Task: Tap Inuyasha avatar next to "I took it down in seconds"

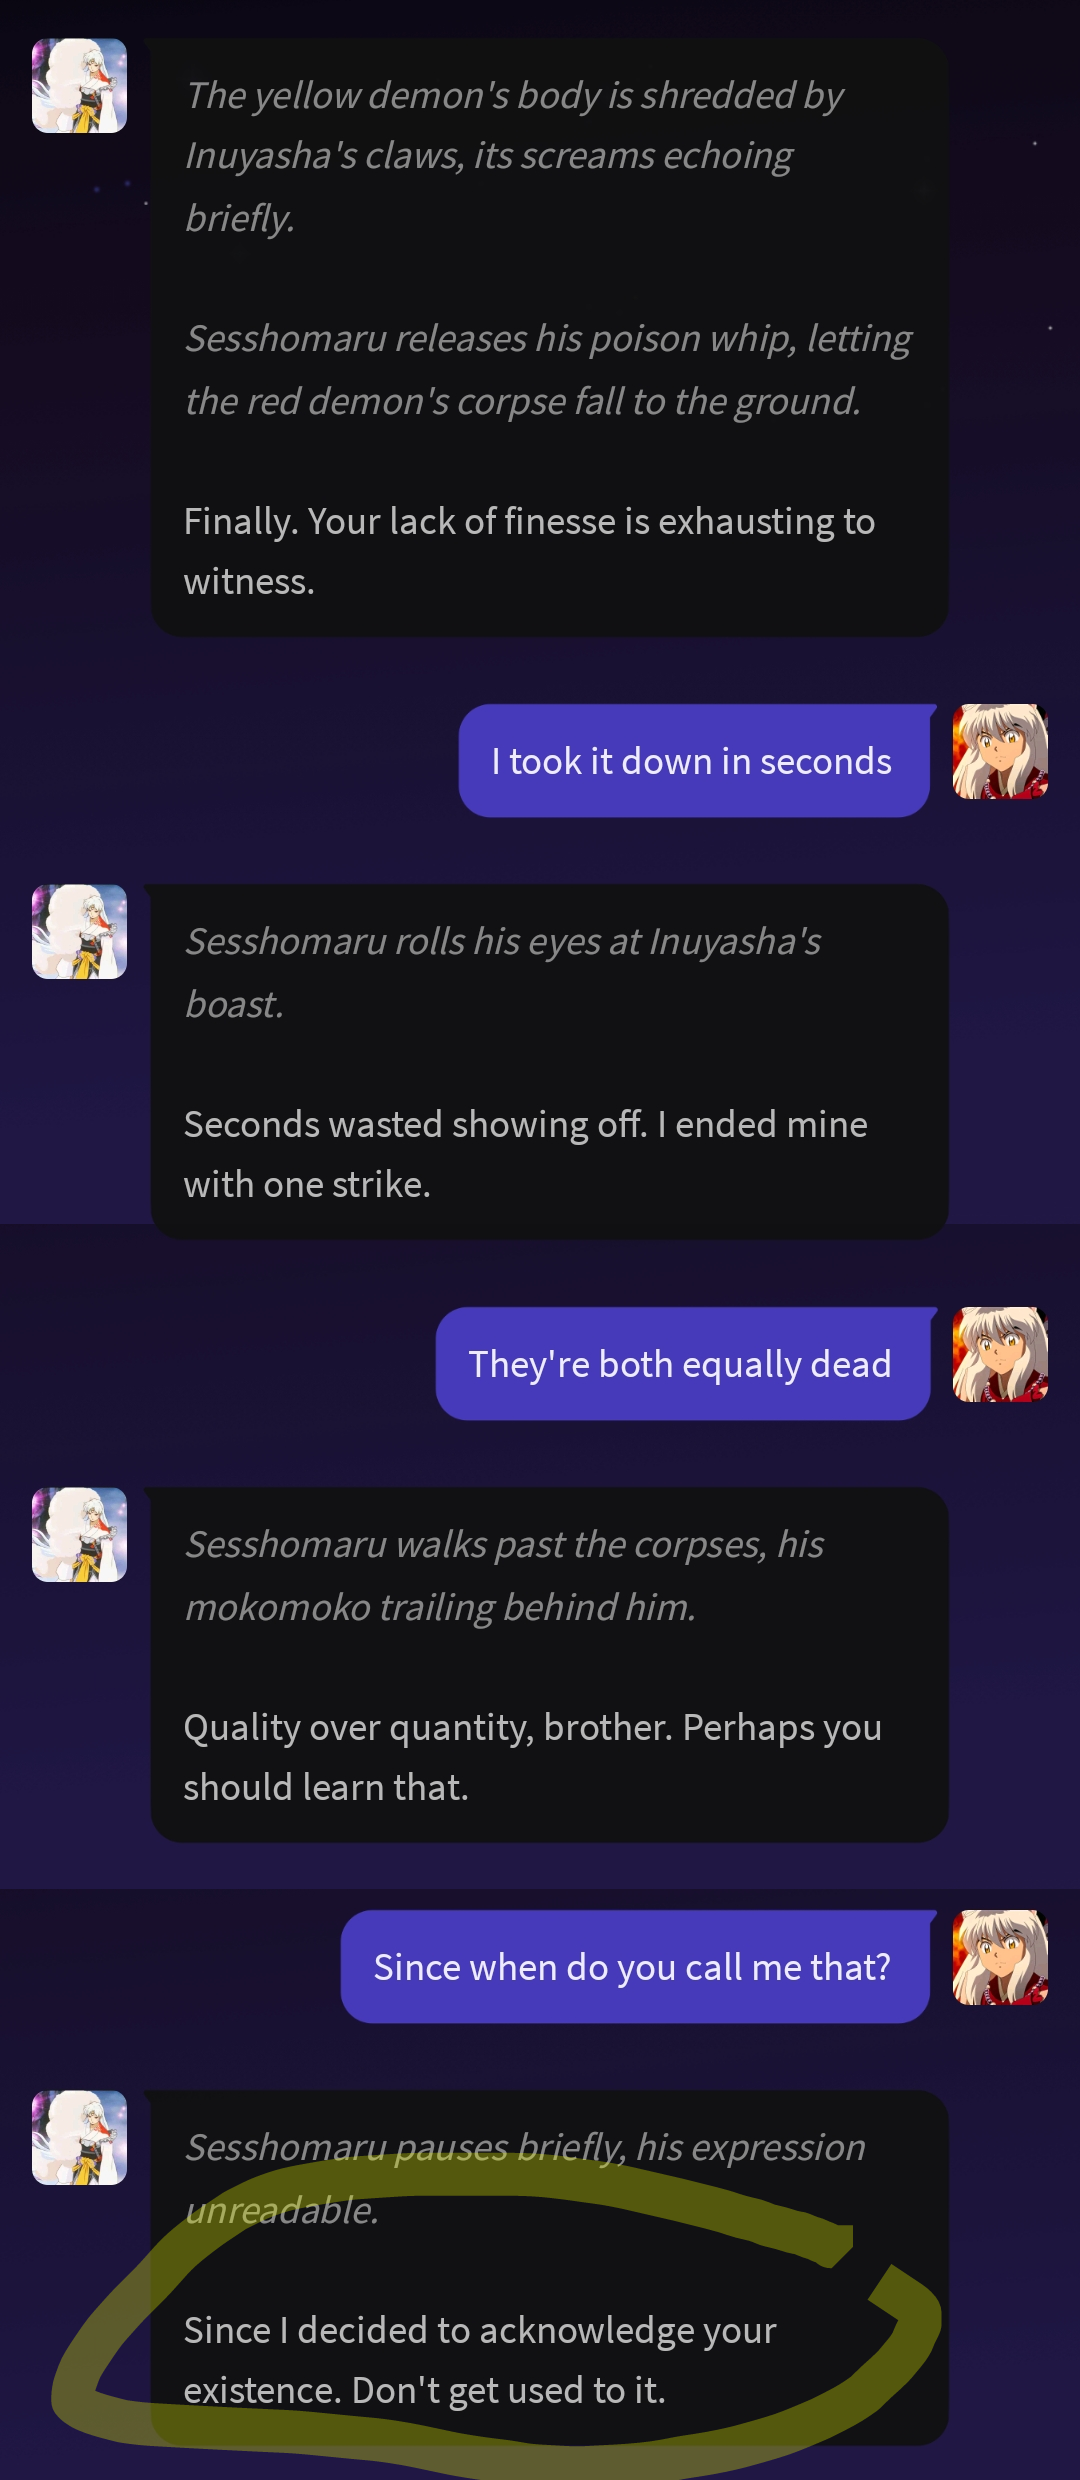Action: pyautogui.click(x=1000, y=751)
